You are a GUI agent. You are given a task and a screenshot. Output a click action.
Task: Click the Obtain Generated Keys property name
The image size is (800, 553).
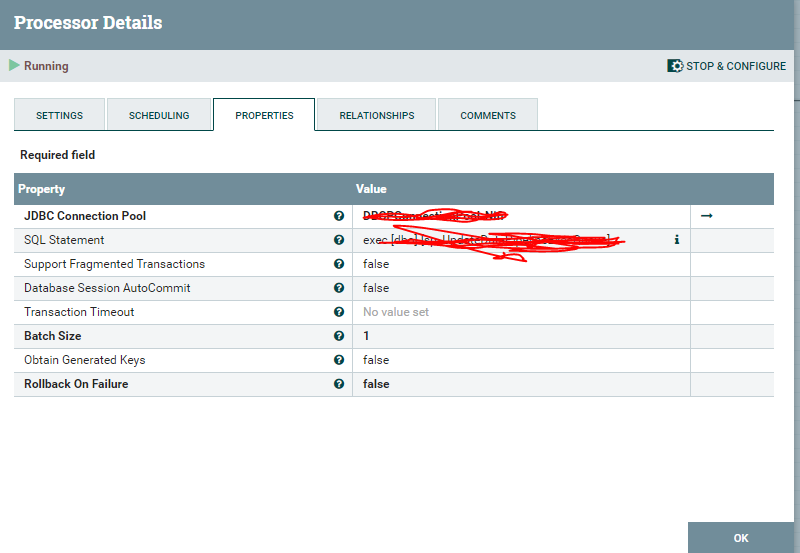coord(85,360)
